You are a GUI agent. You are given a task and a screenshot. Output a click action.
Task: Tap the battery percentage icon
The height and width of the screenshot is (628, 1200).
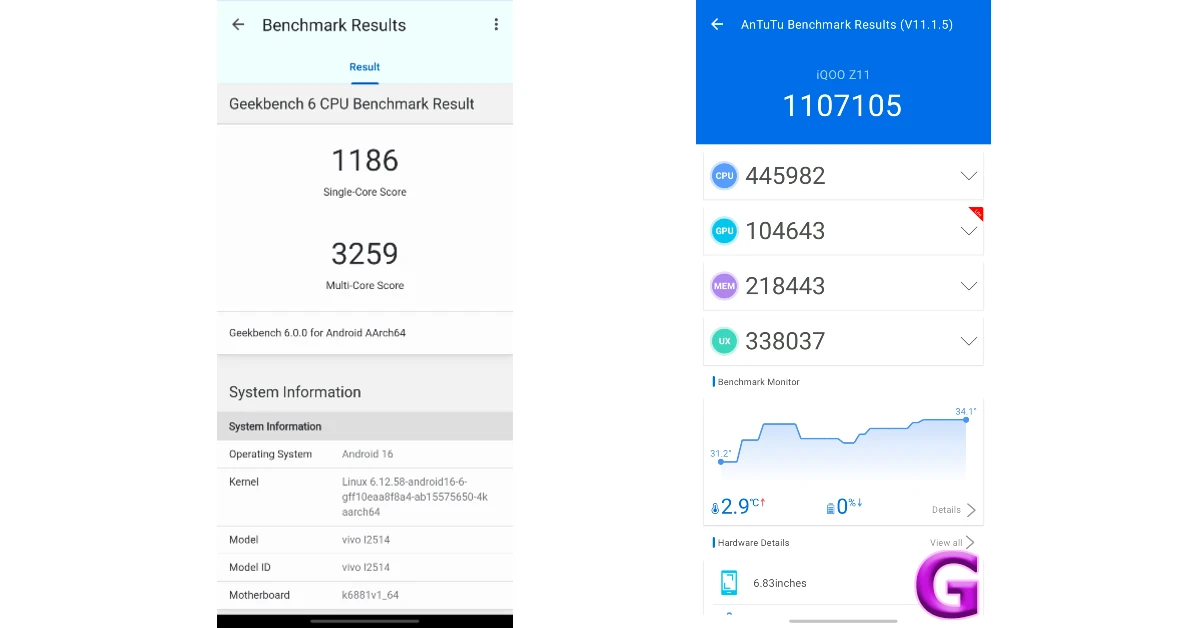pyautogui.click(x=830, y=508)
